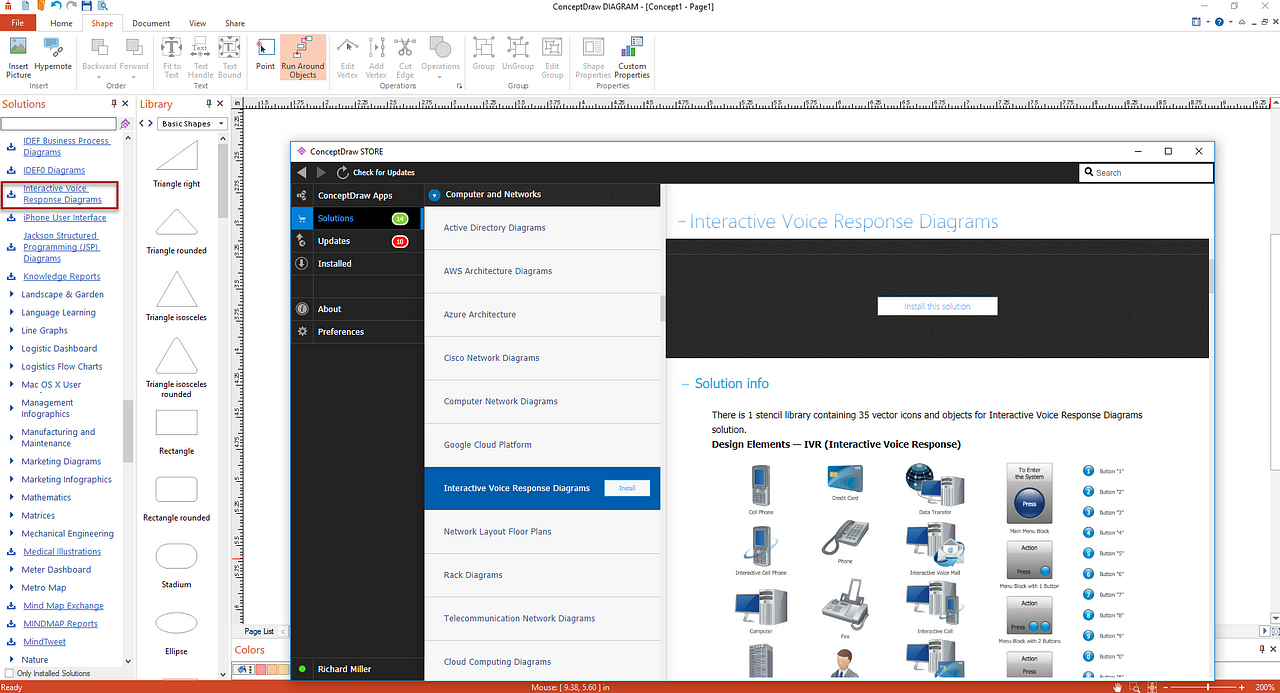Click the About info icon in STORE sidebar
Screen dimensions: 1280x693
click(x=302, y=309)
